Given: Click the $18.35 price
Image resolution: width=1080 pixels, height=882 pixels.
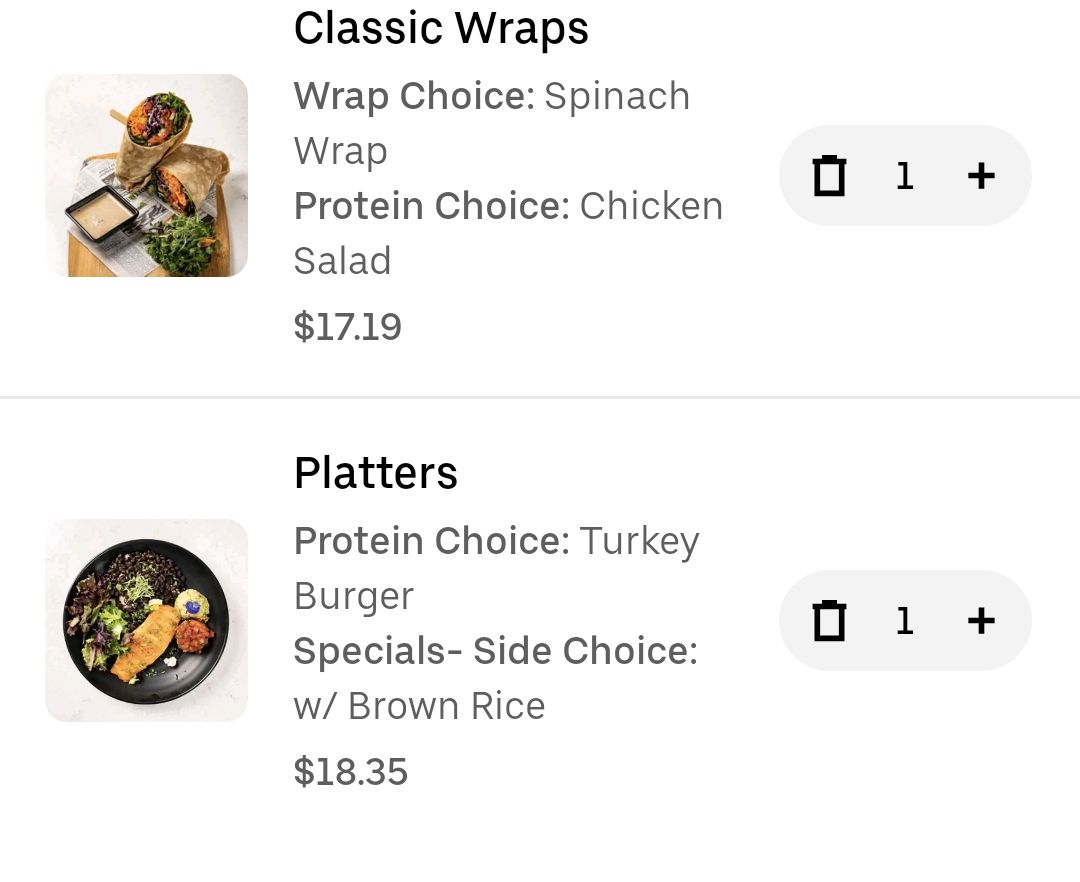Looking at the screenshot, I should click(x=351, y=771).
